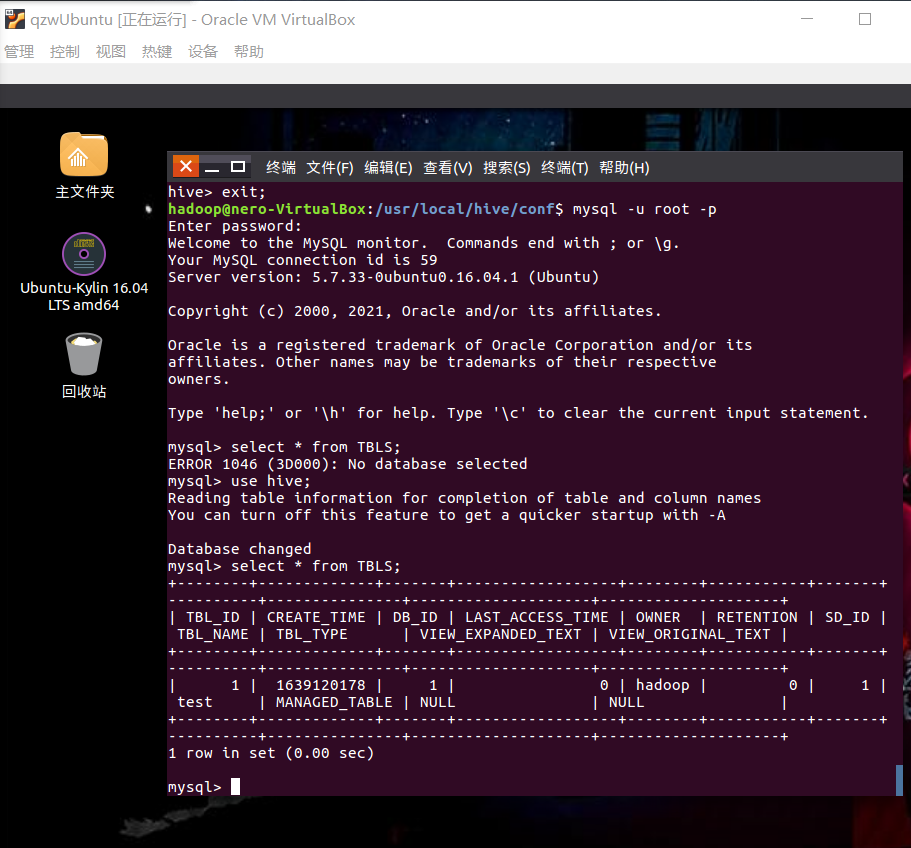Open the 查看(V) menu

447,168
